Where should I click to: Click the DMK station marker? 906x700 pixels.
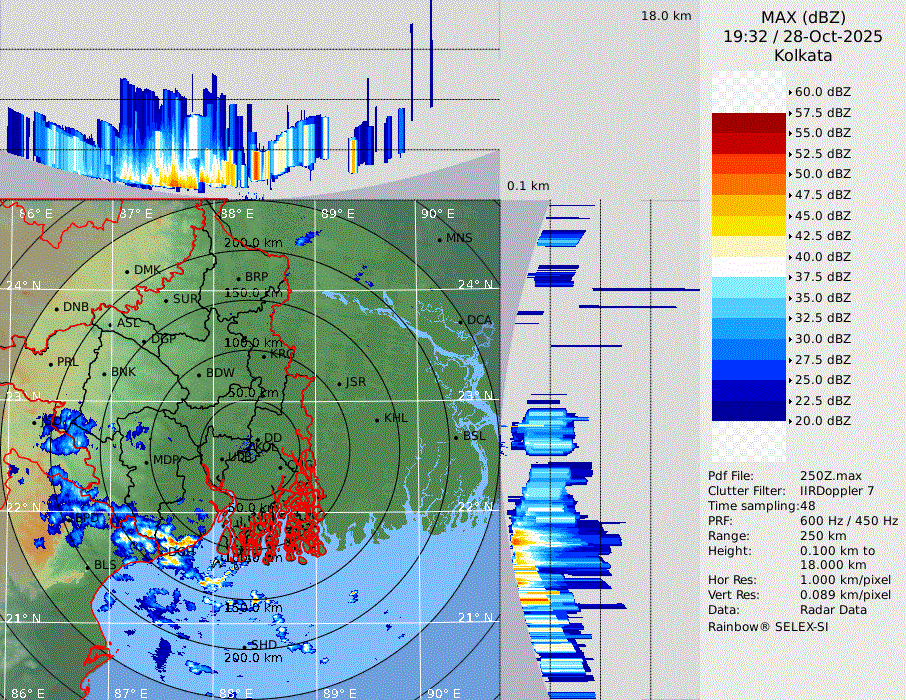[x=127, y=271]
